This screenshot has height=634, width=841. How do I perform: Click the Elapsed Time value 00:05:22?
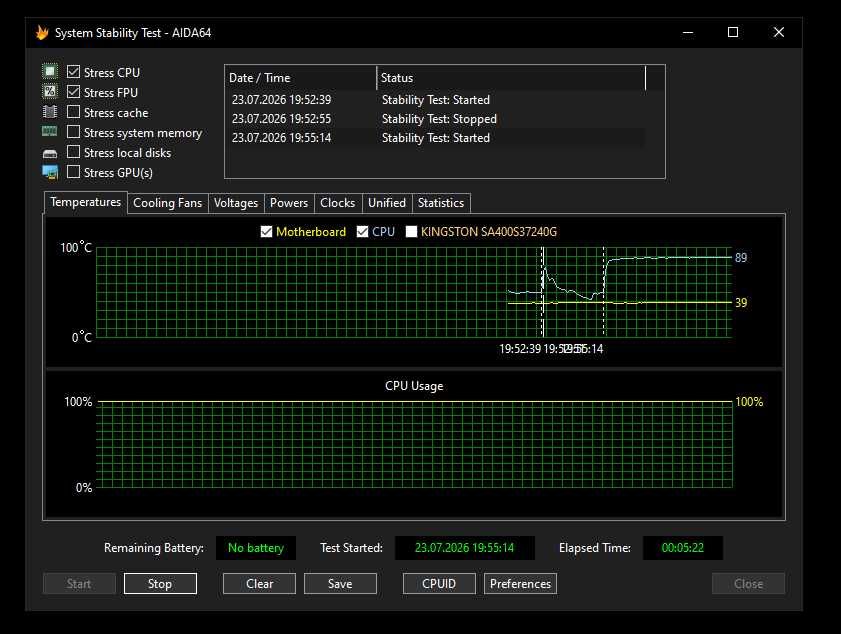coord(683,548)
